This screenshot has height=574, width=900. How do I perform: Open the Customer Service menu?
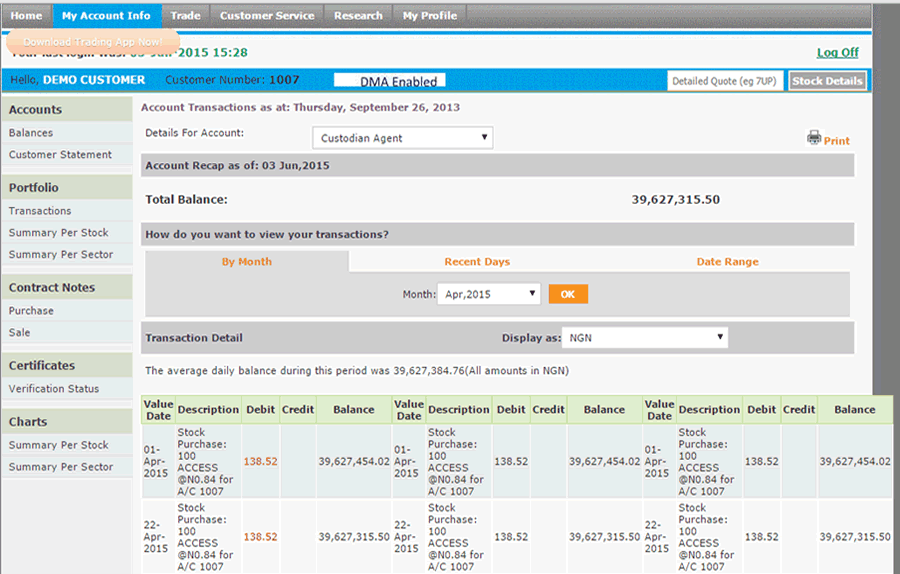[x=267, y=16]
